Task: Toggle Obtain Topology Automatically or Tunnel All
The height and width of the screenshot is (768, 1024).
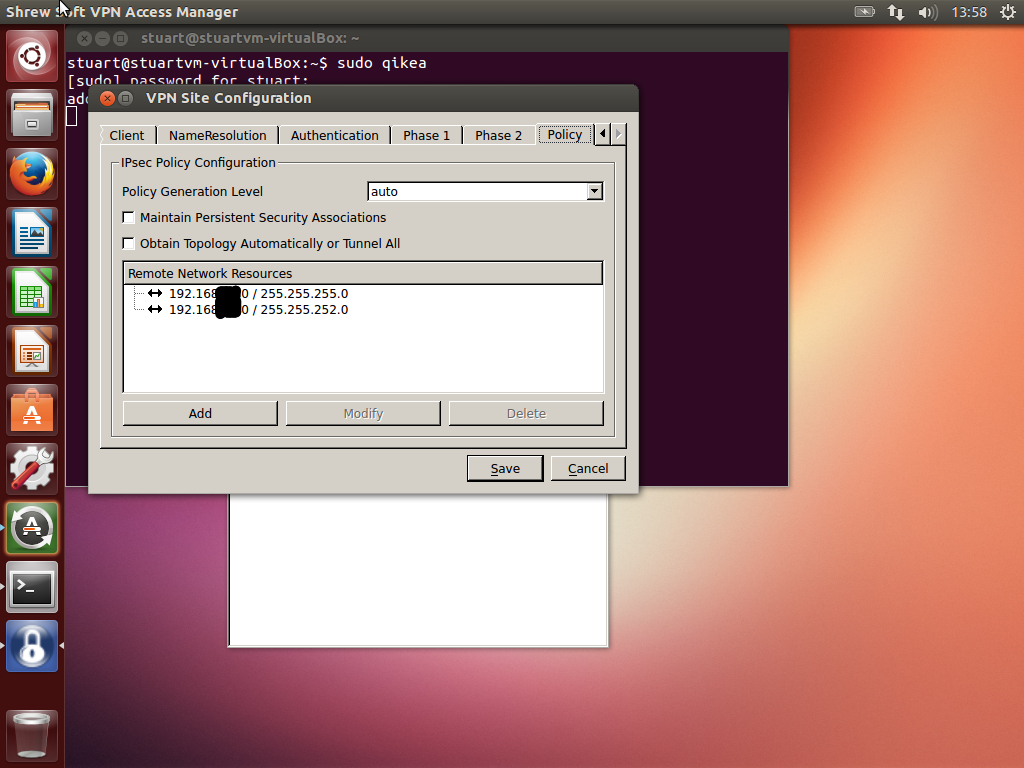Action: [129, 244]
